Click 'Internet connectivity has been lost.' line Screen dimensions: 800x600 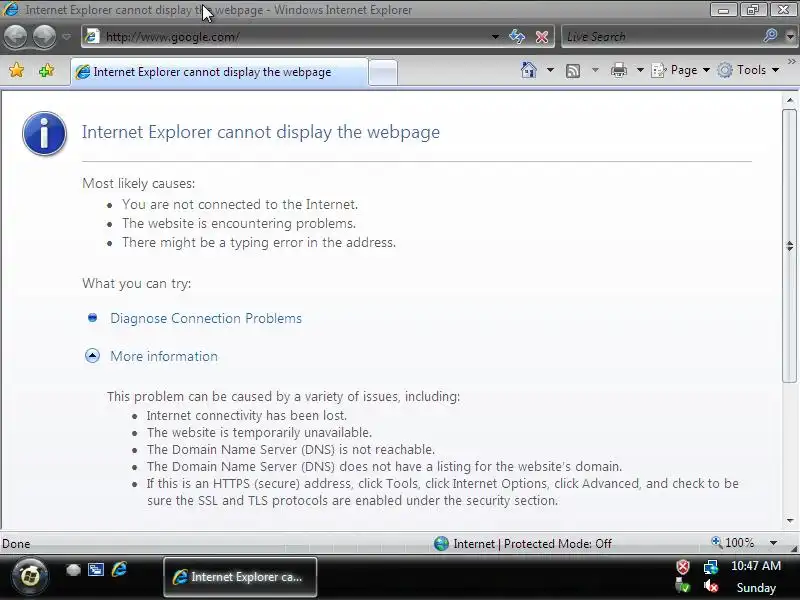pos(246,415)
